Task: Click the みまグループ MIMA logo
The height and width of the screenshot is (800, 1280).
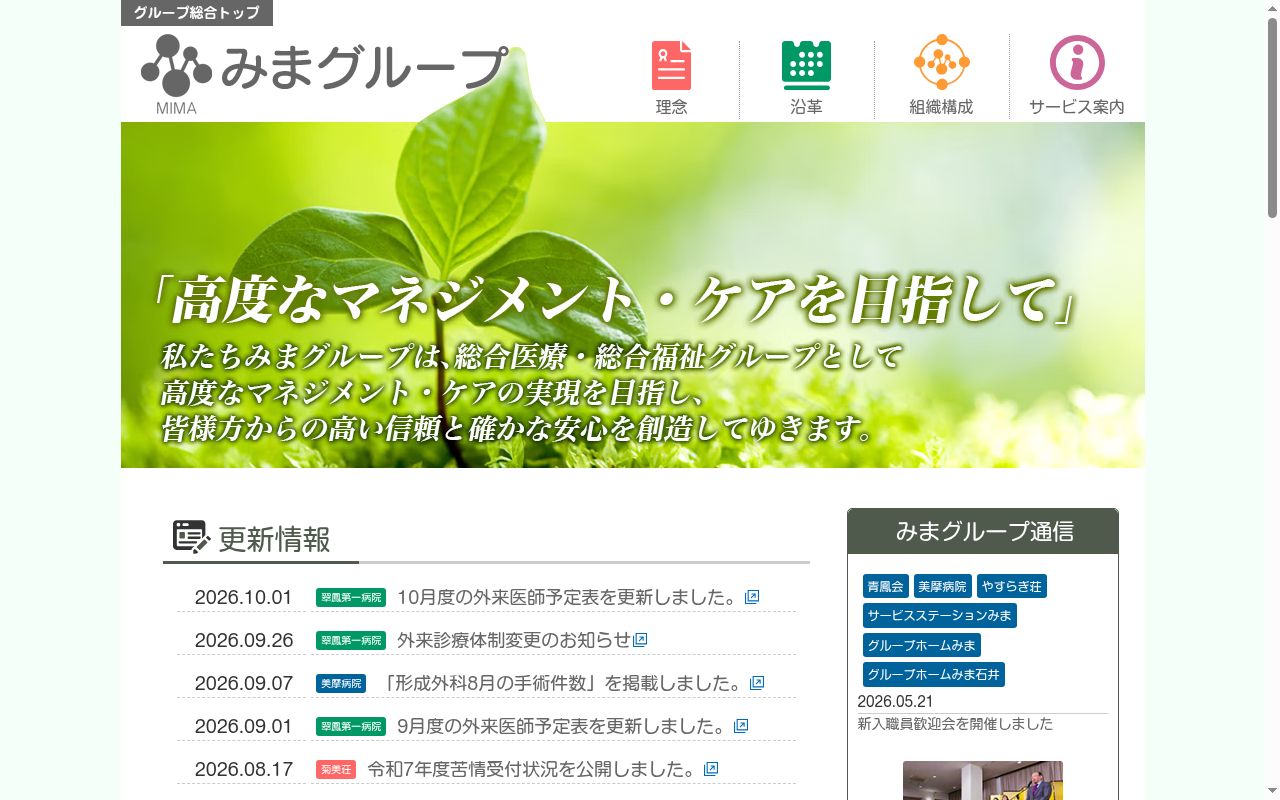Action: [x=324, y=74]
